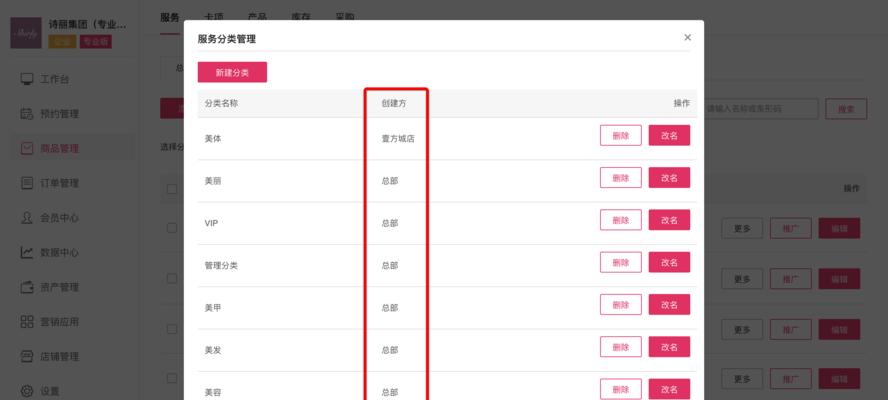The width and height of the screenshot is (888, 400).
Task: Switch to the 服务 tab
Action: pyautogui.click(x=169, y=17)
